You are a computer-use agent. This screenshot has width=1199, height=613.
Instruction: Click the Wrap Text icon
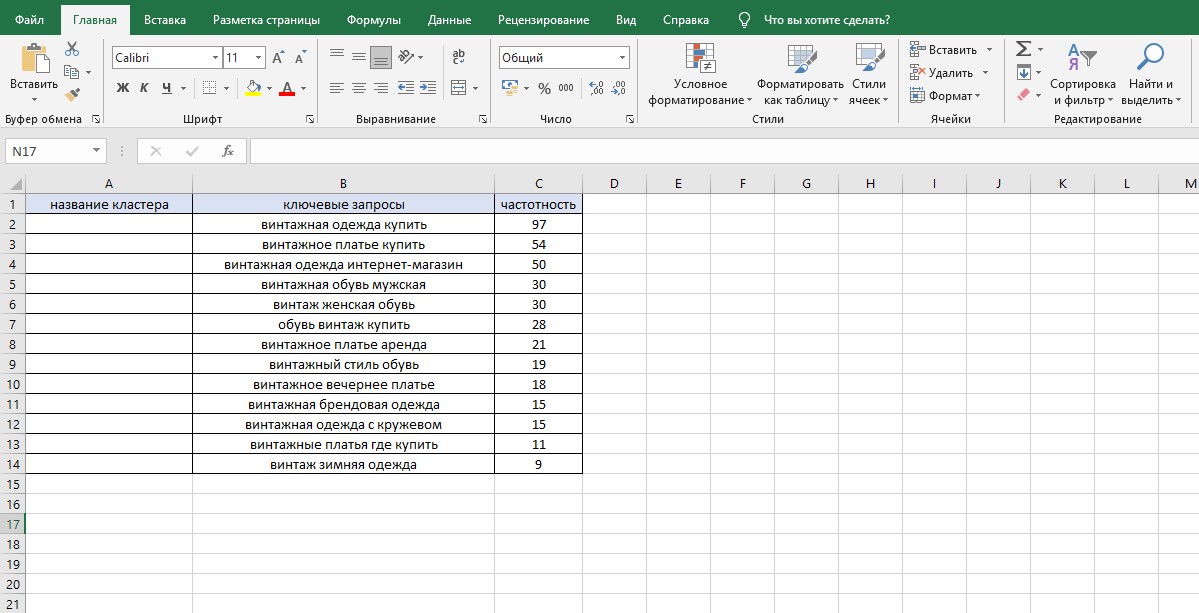coord(459,57)
